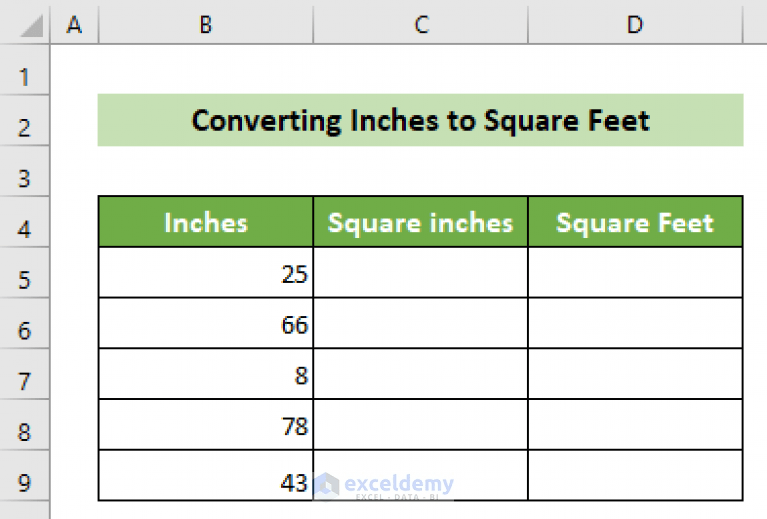The height and width of the screenshot is (519, 767).
Task: Select column A header
Action: click(x=74, y=23)
